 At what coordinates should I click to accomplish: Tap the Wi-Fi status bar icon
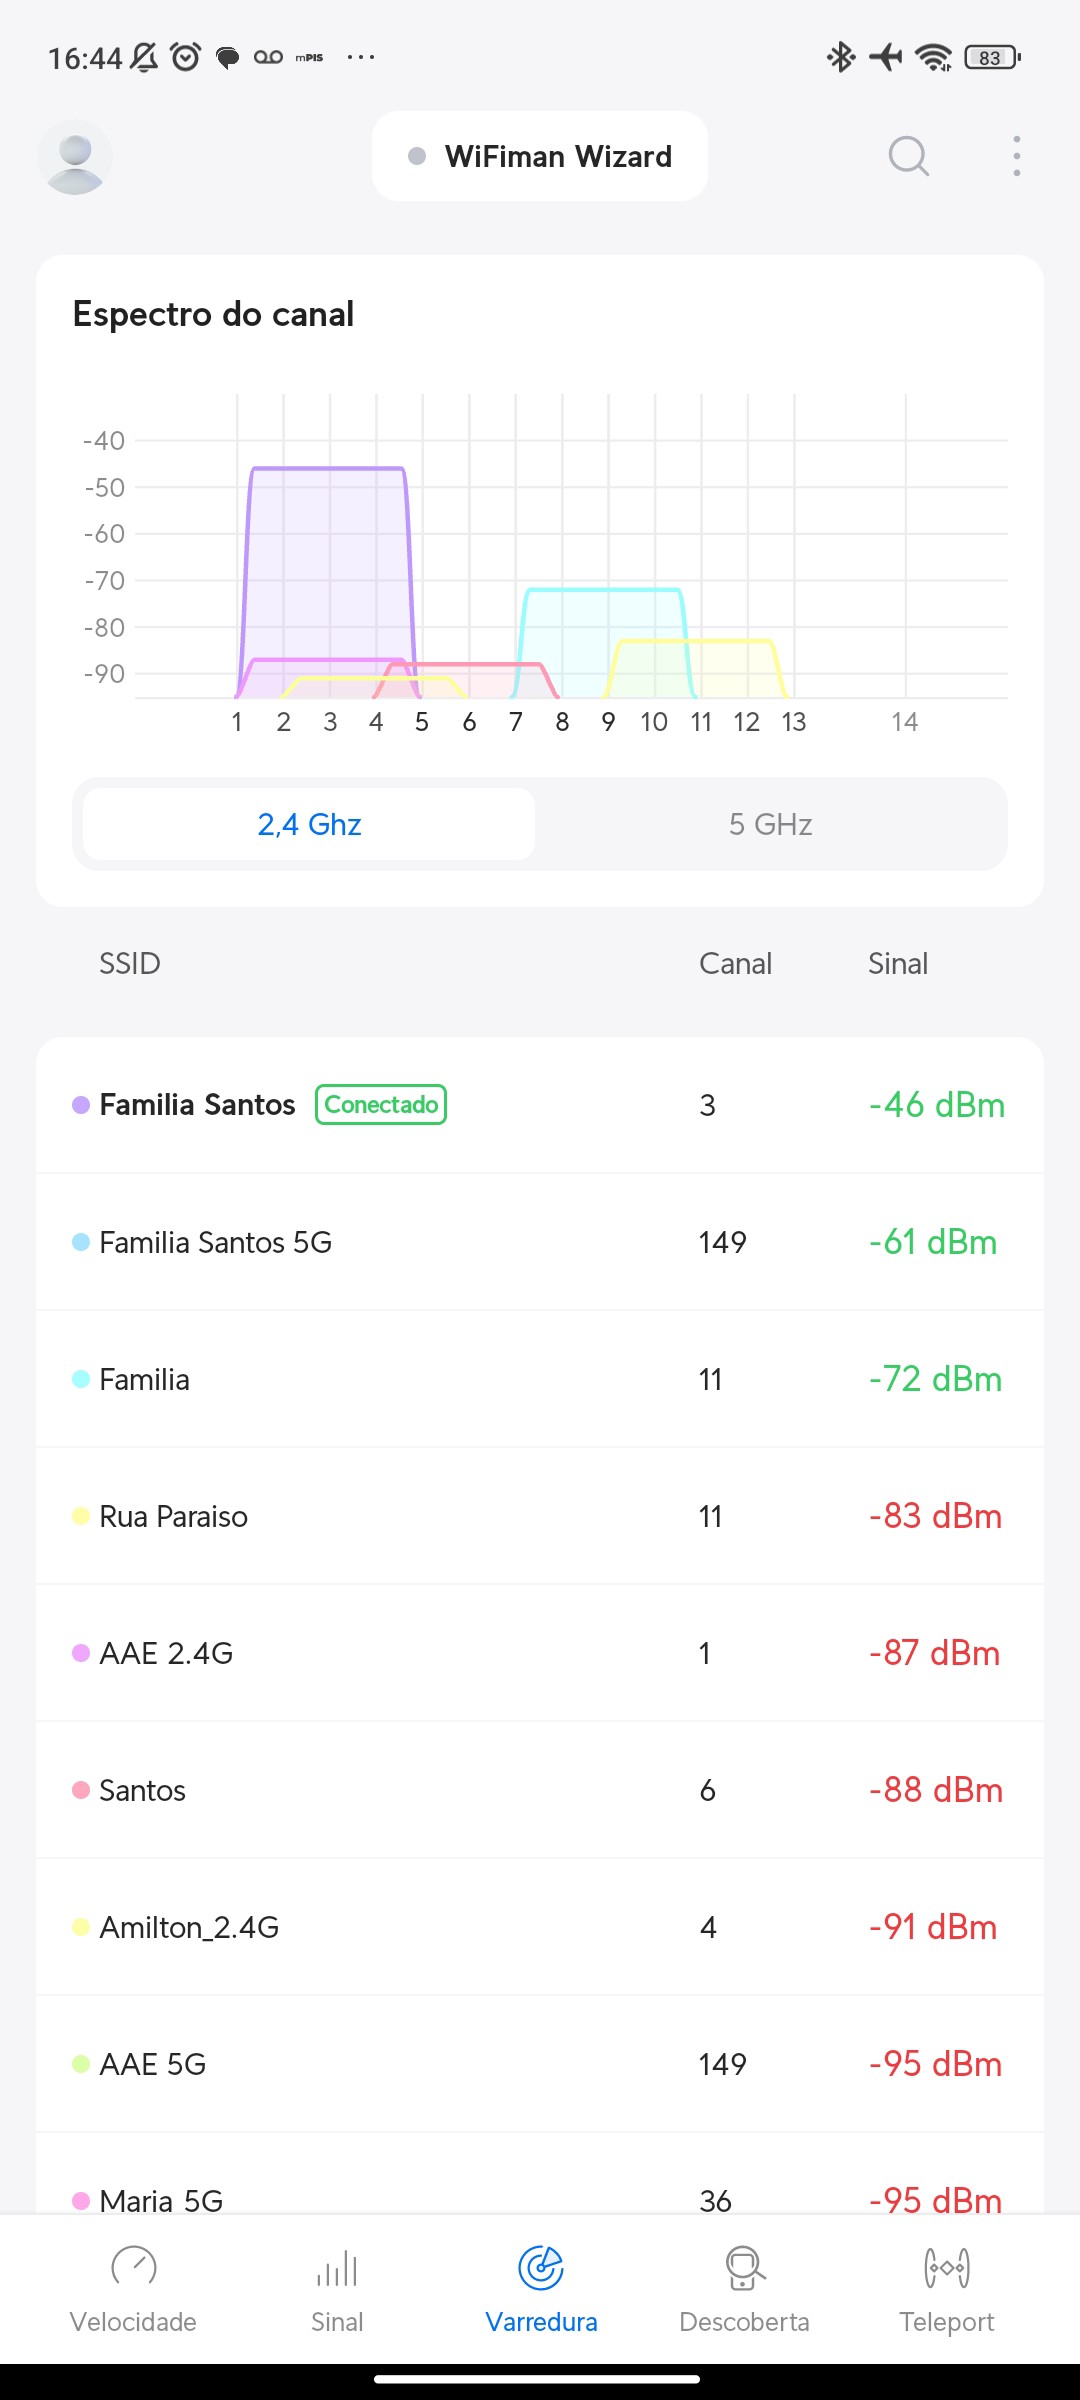point(934,57)
